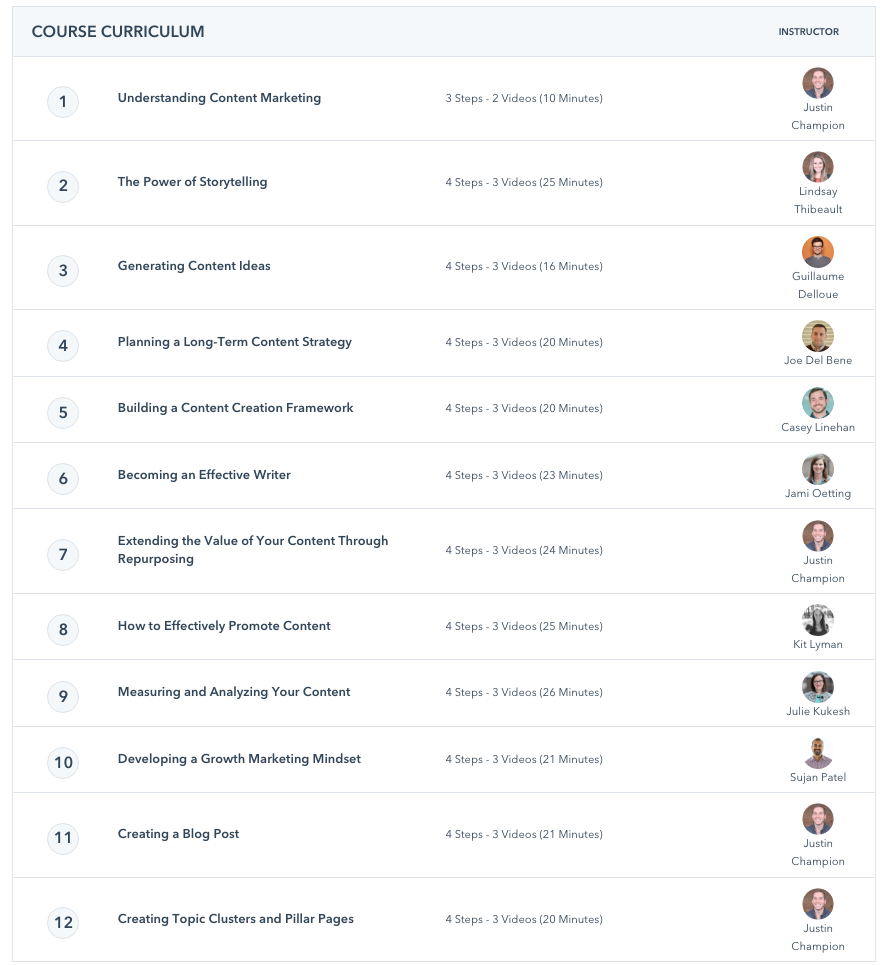Click Guillaume Delloue's instructor avatar
The height and width of the screenshot is (965, 889).
[818, 251]
